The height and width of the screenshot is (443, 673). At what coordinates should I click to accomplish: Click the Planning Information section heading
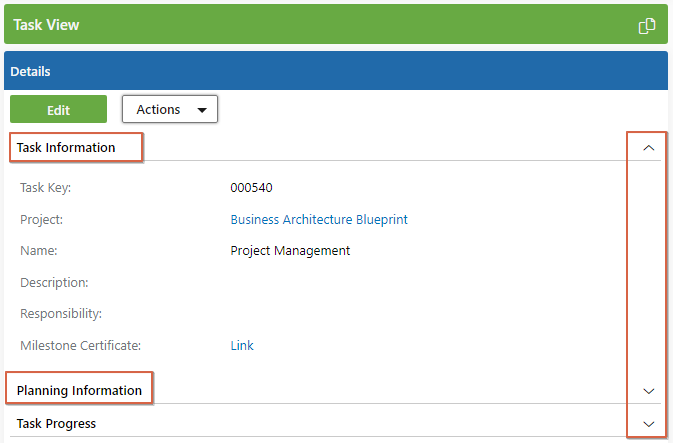point(79,391)
